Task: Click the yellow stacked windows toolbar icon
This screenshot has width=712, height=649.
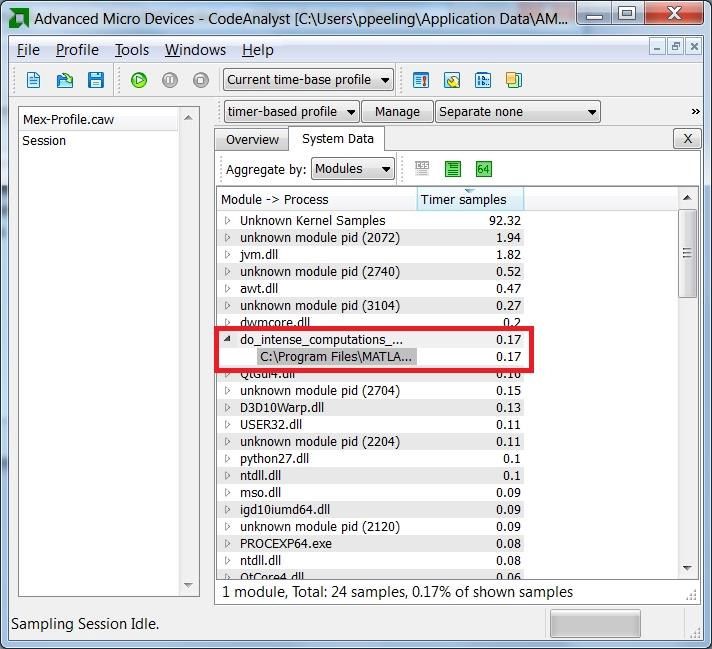Action: click(514, 80)
